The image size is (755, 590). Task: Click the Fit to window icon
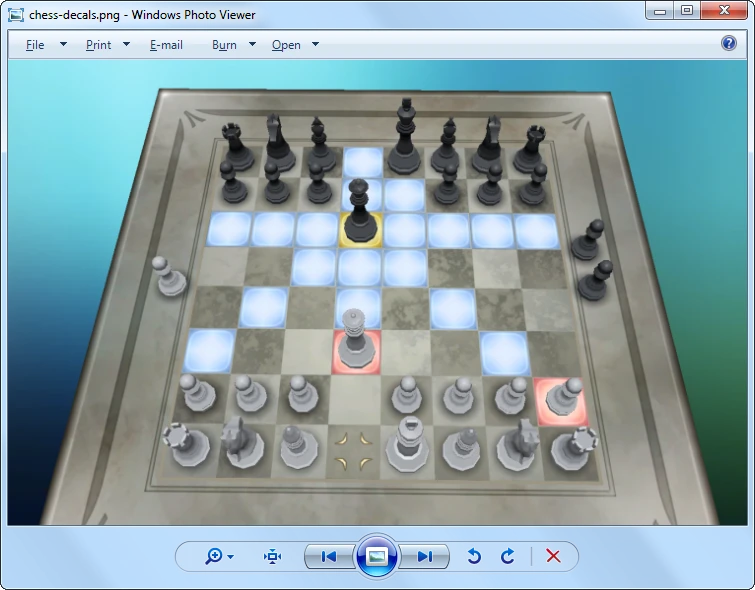273,557
